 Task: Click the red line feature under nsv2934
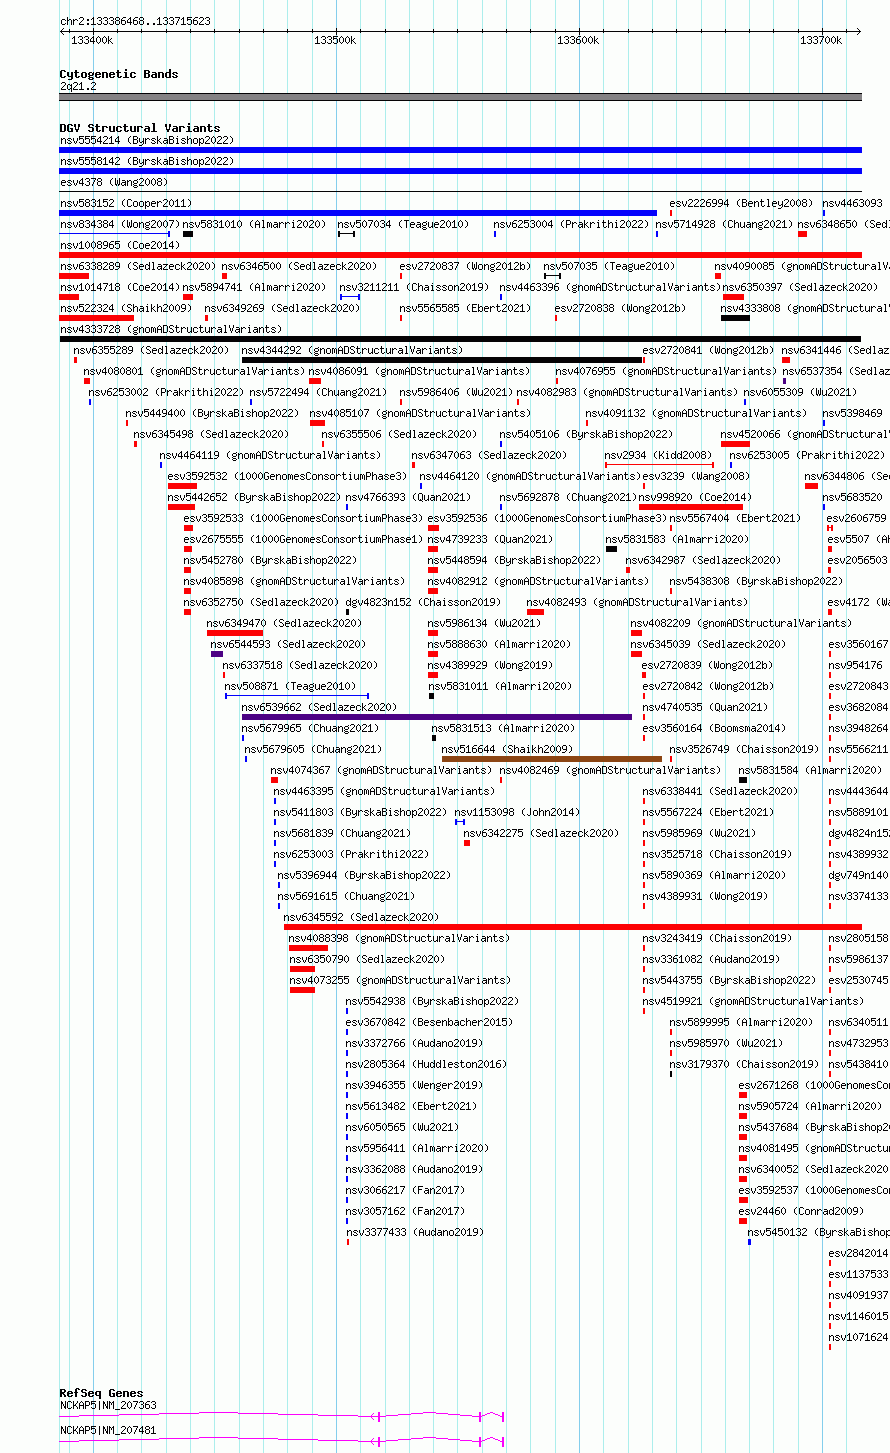tap(659, 465)
